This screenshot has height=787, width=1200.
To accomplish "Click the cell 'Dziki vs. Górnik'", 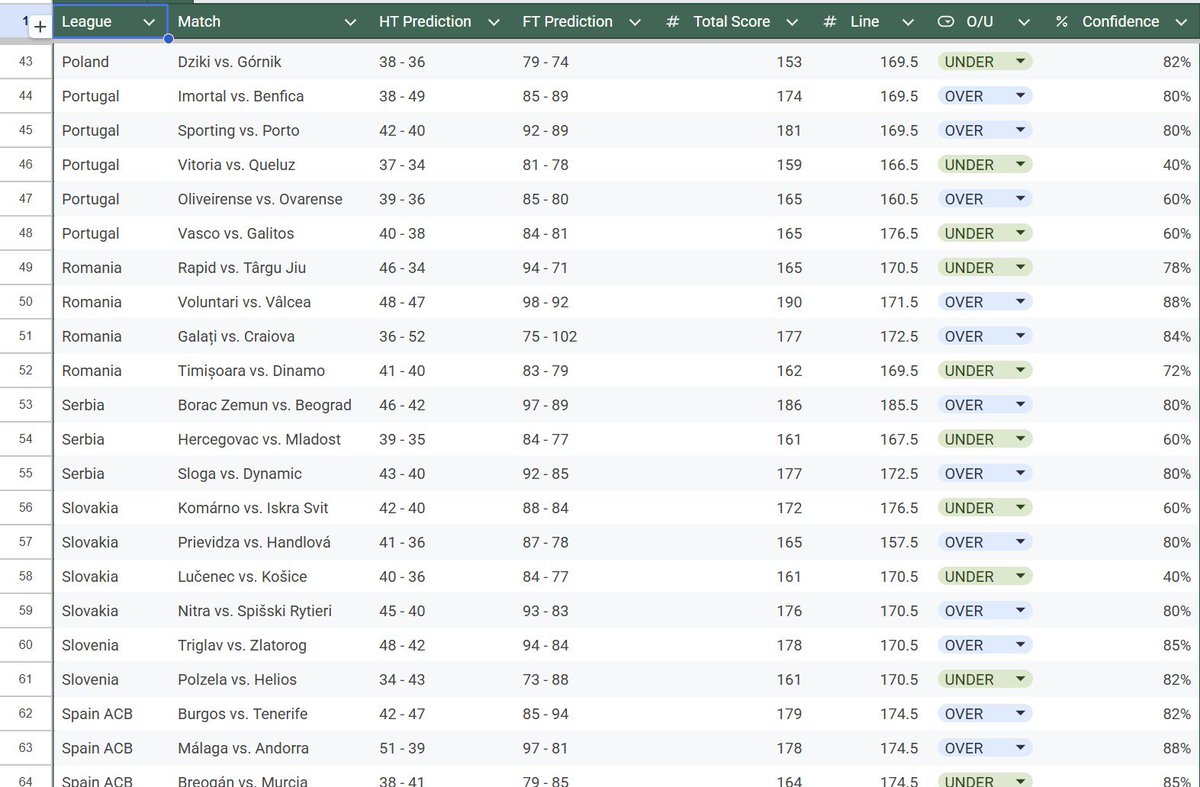I will tap(269, 62).
